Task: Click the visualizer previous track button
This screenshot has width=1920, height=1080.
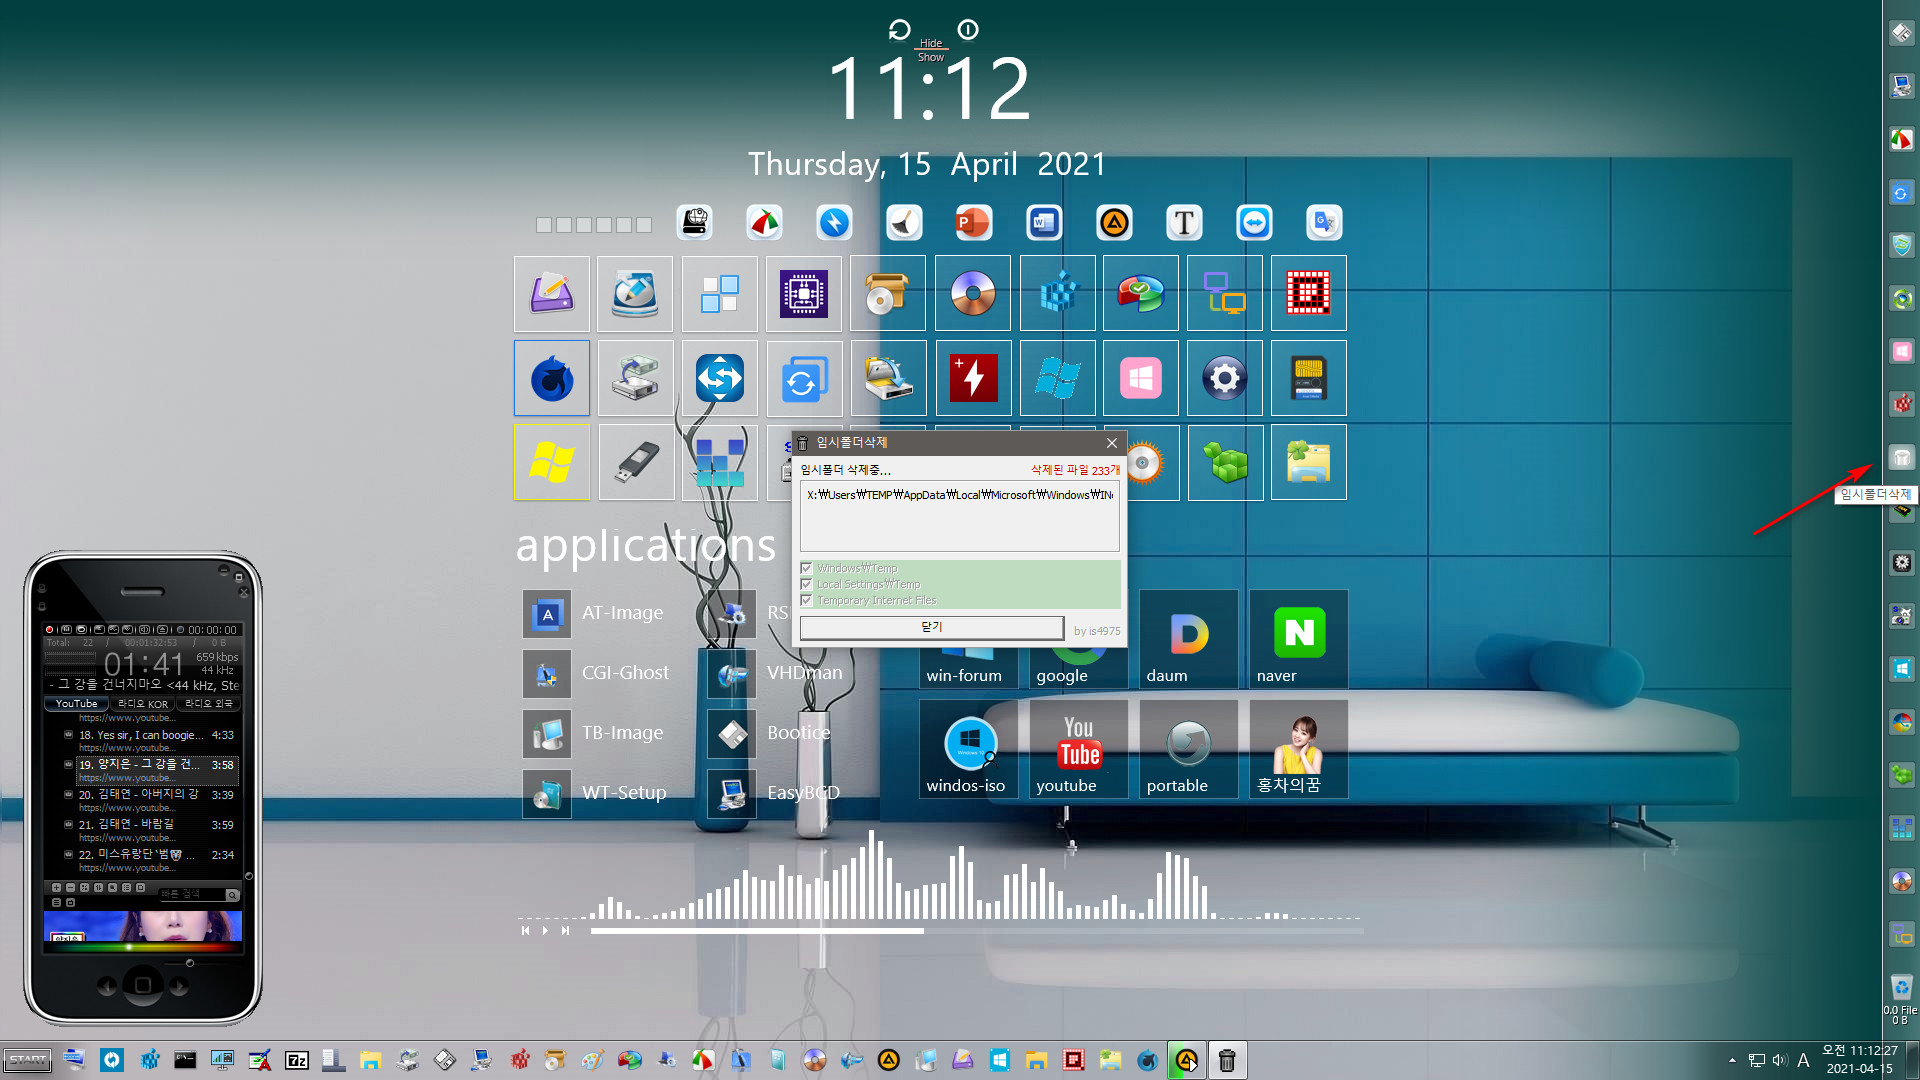Action: (x=525, y=930)
